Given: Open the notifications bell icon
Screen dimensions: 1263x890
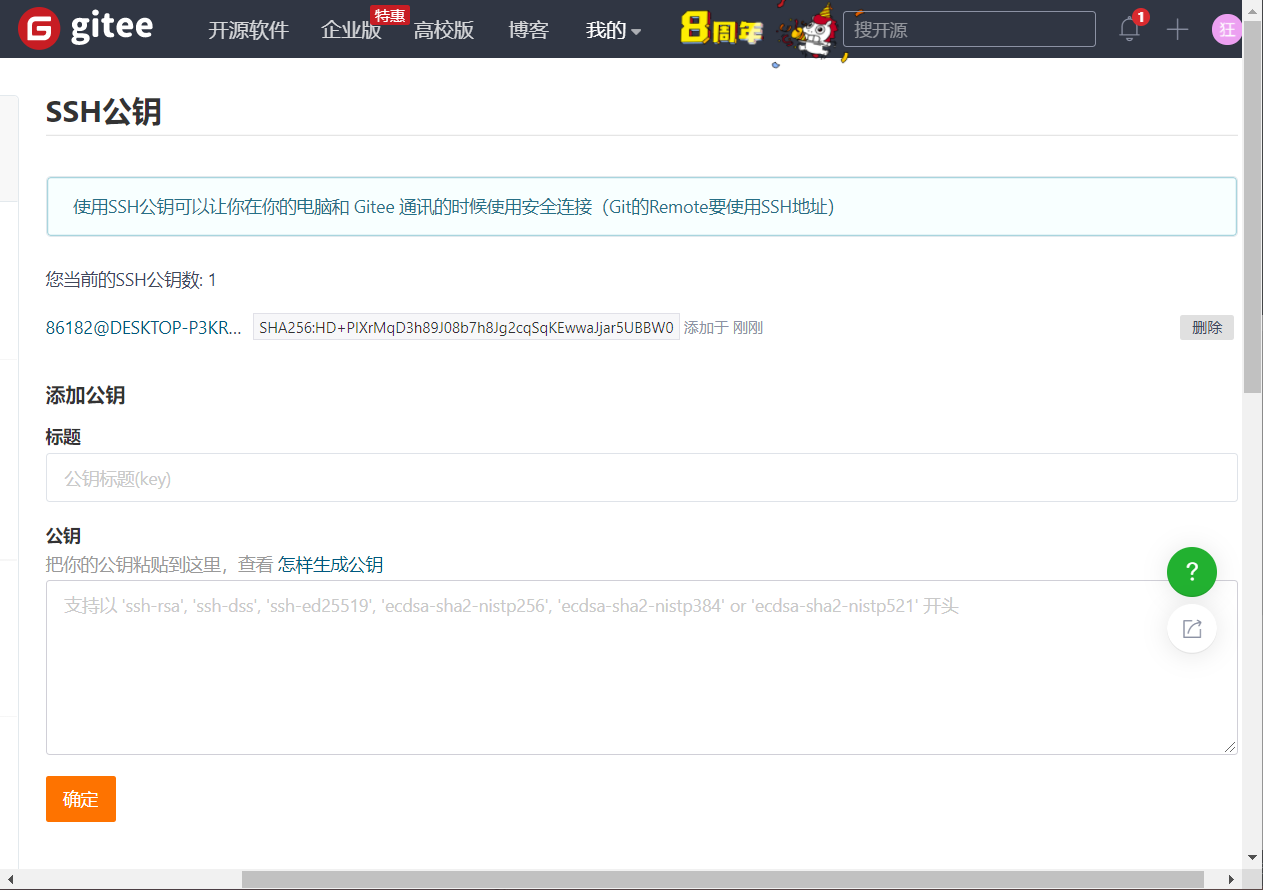Looking at the screenshot, I should [x=1130, y=28].
